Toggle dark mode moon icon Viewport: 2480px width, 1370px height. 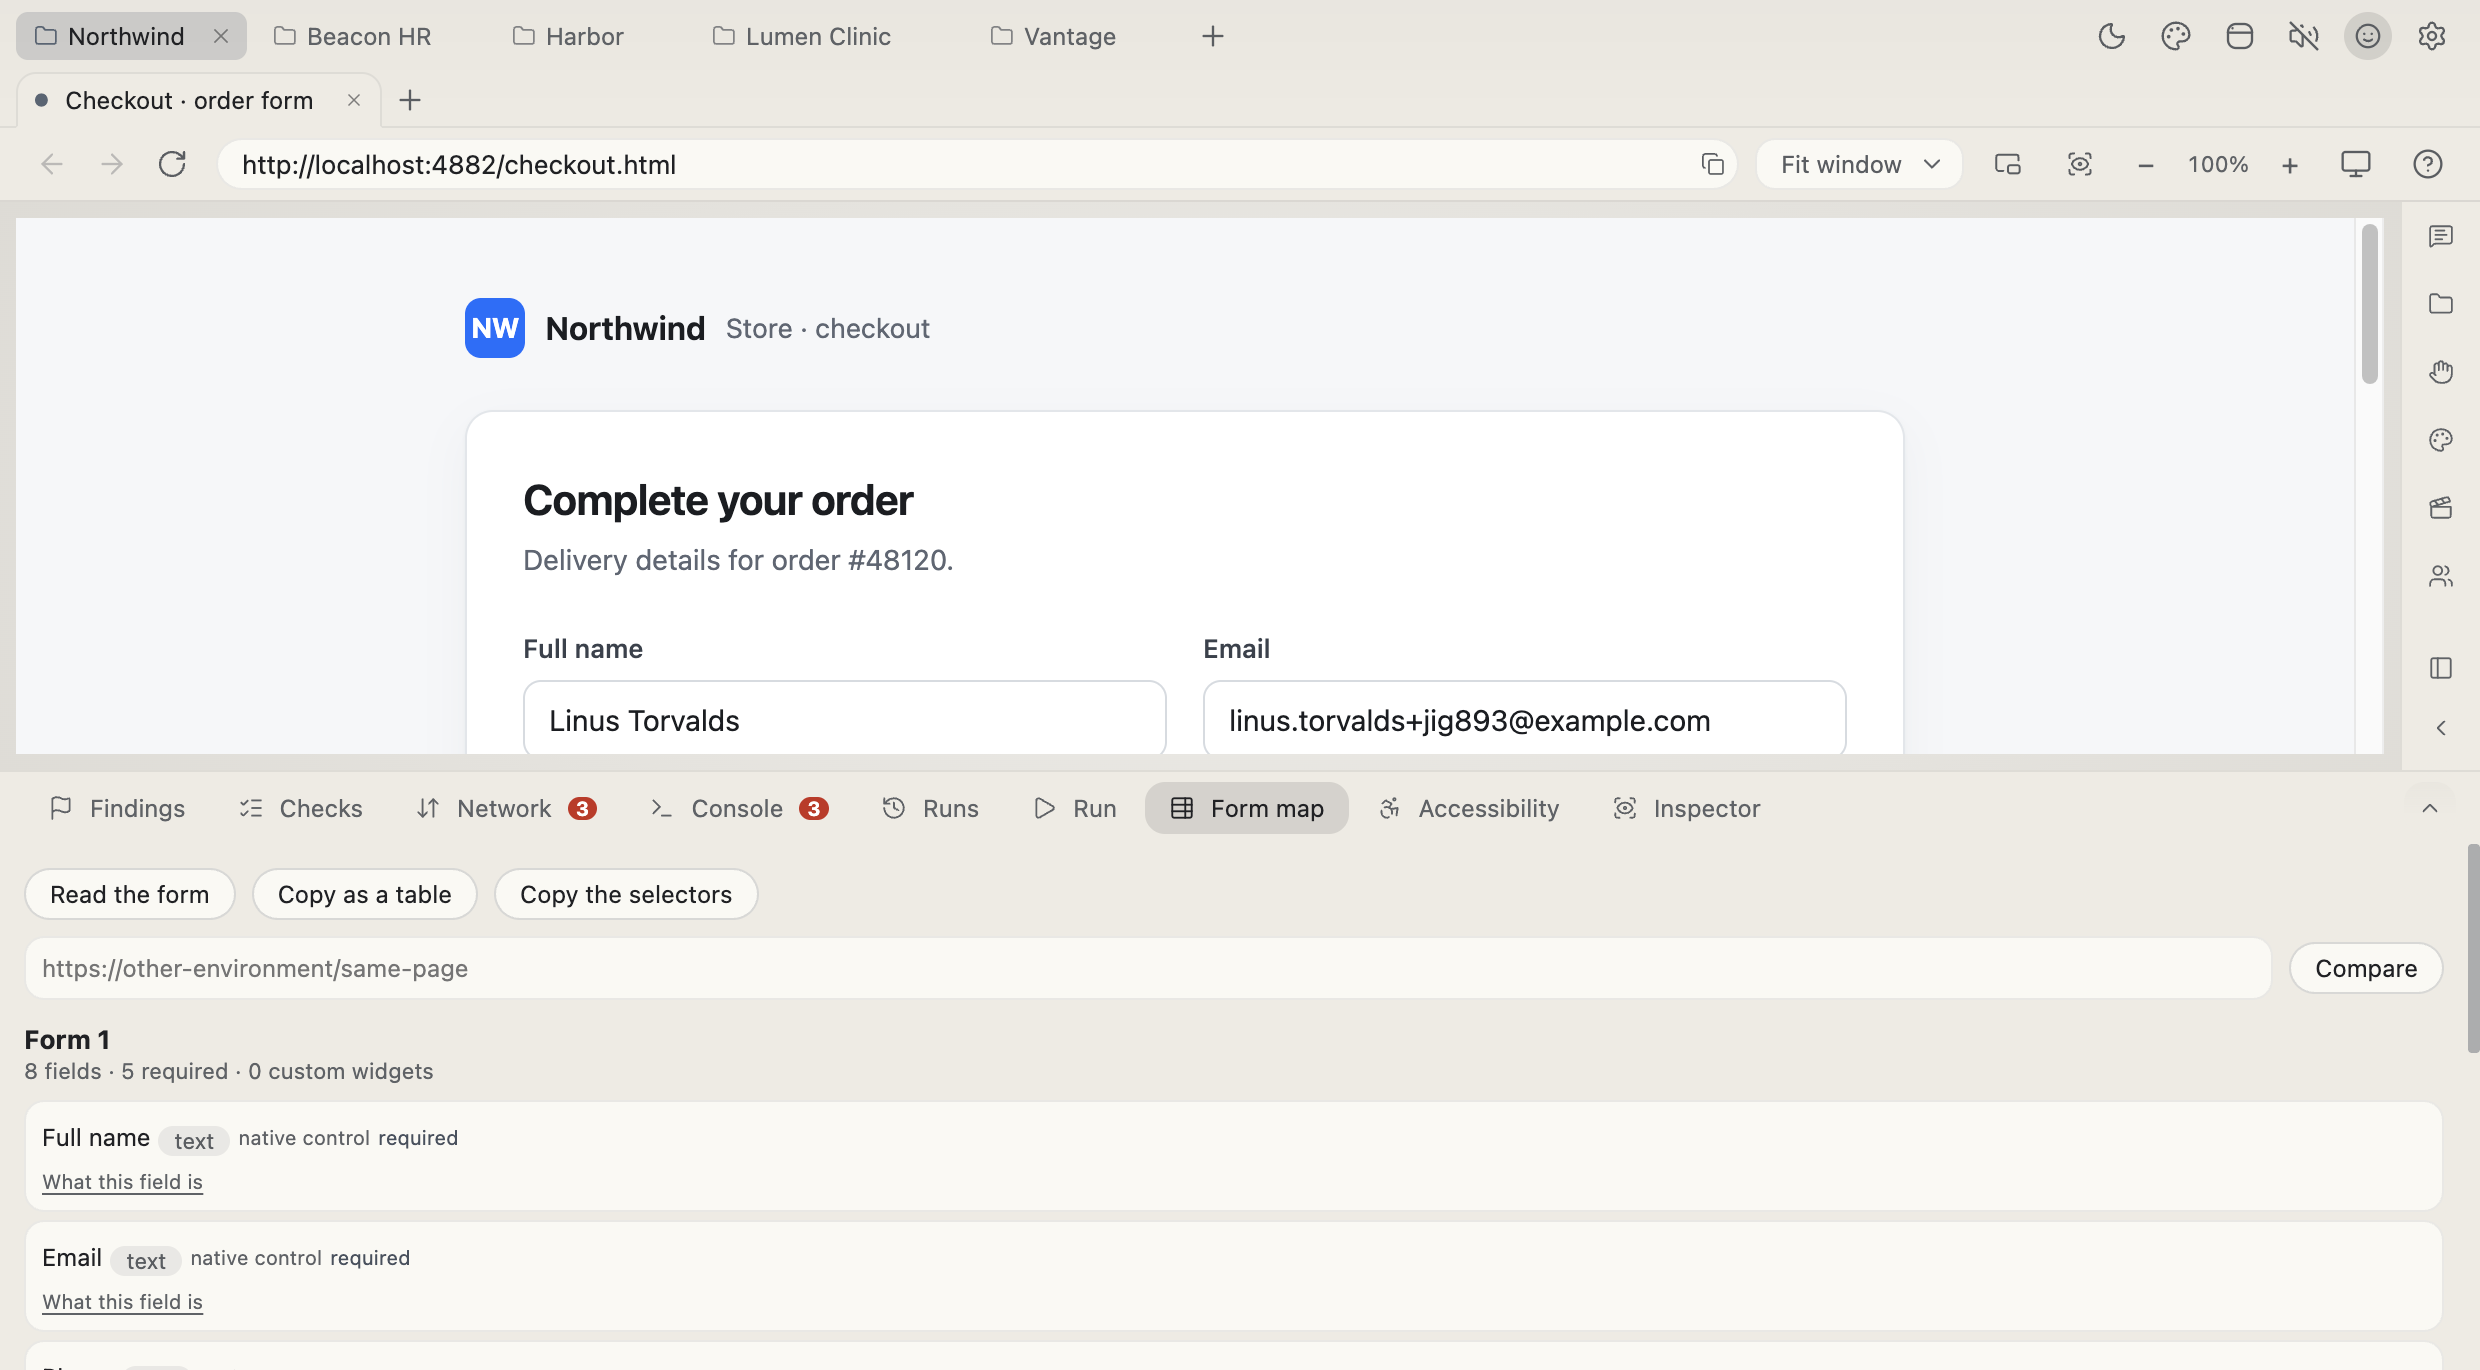tap(2111, 36)
